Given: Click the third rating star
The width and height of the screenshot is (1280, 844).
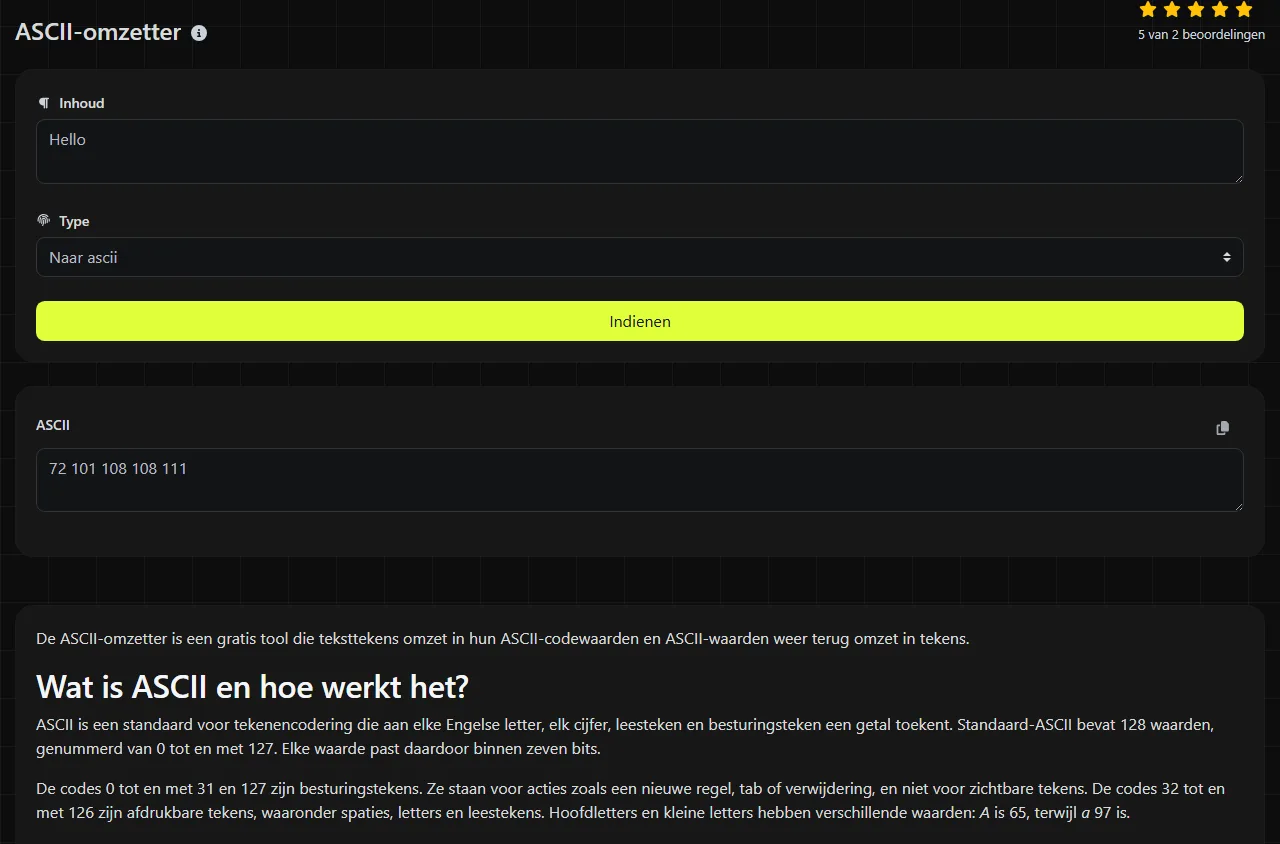Looking at the screenshot, I should coord(1196,9).
